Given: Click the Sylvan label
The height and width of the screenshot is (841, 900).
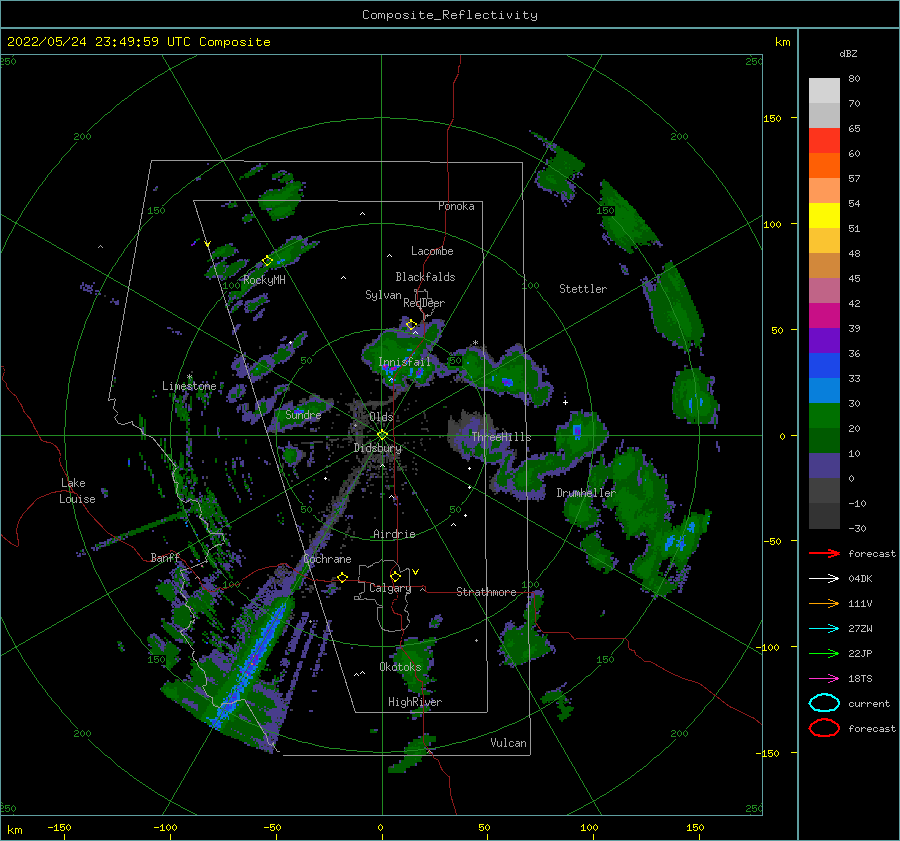Looking at the screenshot, I should point(383,295).
